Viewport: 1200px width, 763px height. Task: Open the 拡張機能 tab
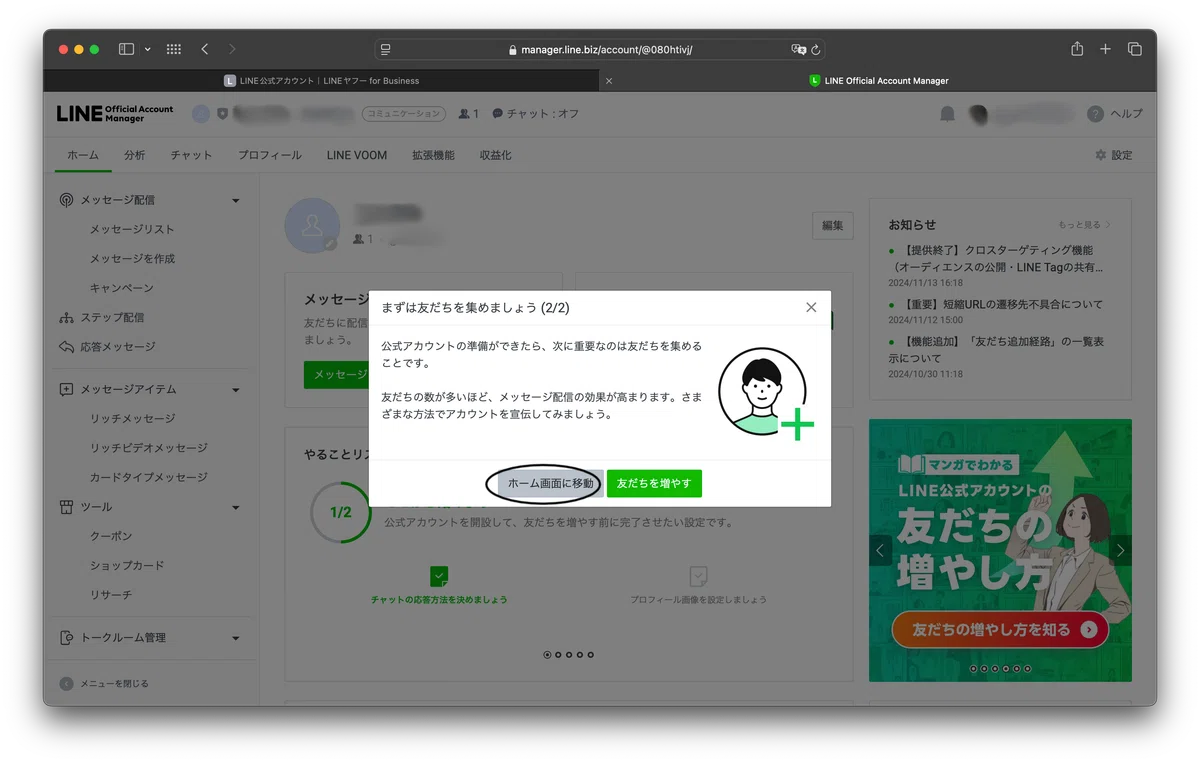coord(433,155)
